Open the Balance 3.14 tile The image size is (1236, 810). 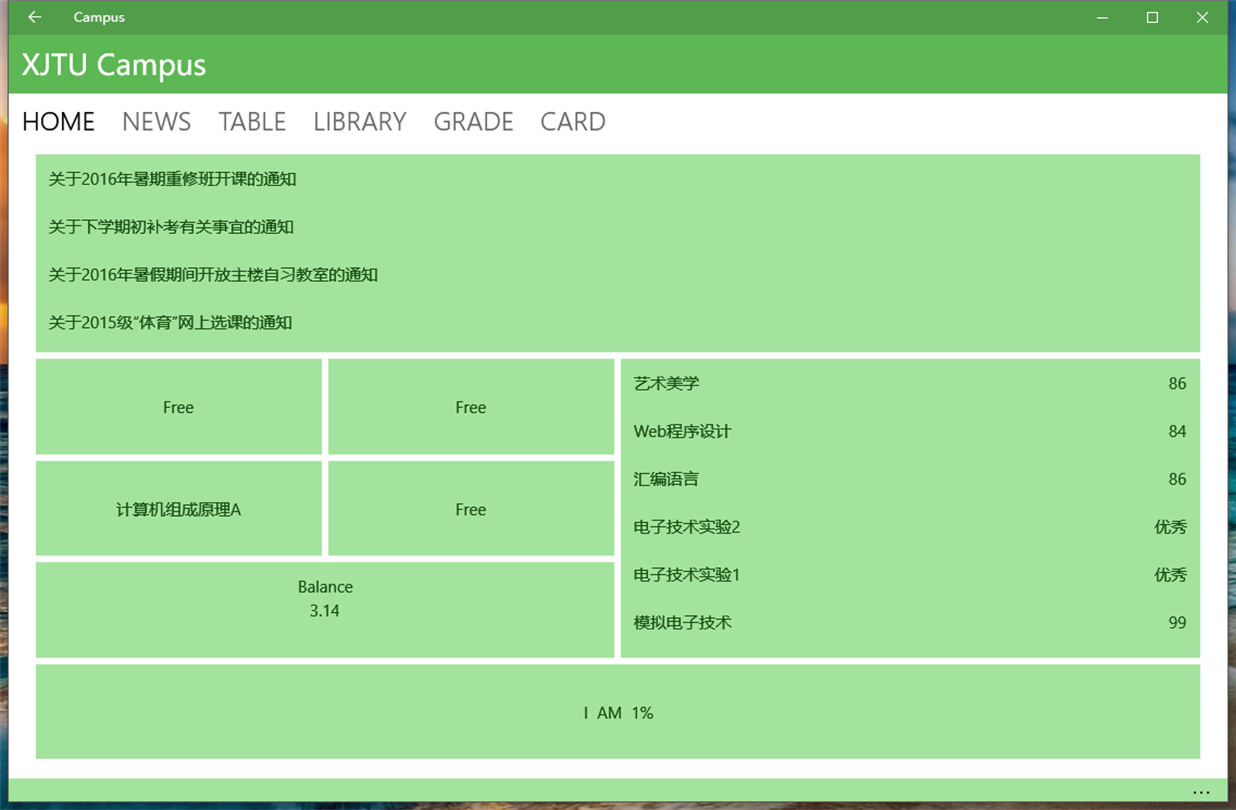(325, 609)
